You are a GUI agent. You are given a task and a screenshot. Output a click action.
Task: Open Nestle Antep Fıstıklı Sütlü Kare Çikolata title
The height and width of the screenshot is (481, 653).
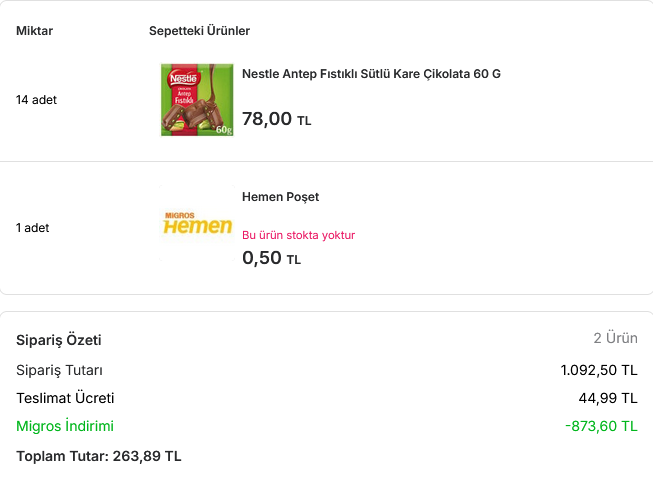(x=371, y=74)
